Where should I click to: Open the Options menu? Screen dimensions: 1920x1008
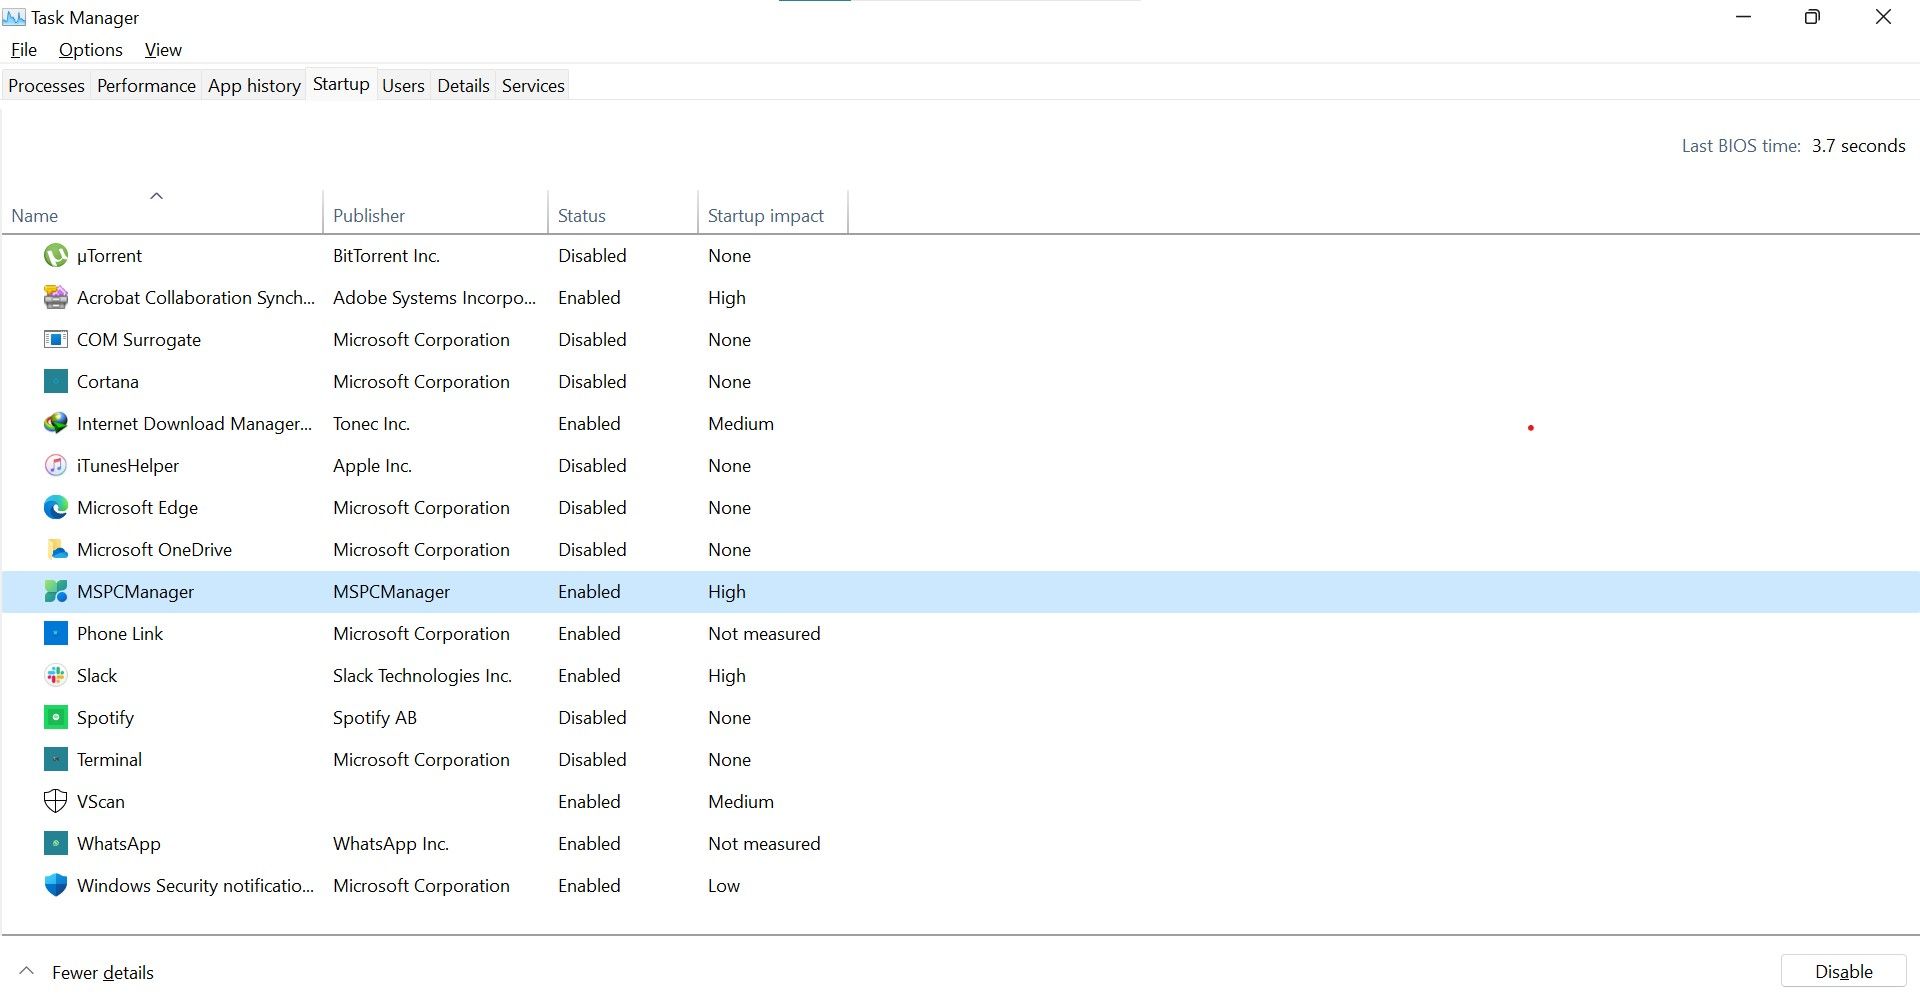[91, 50]
